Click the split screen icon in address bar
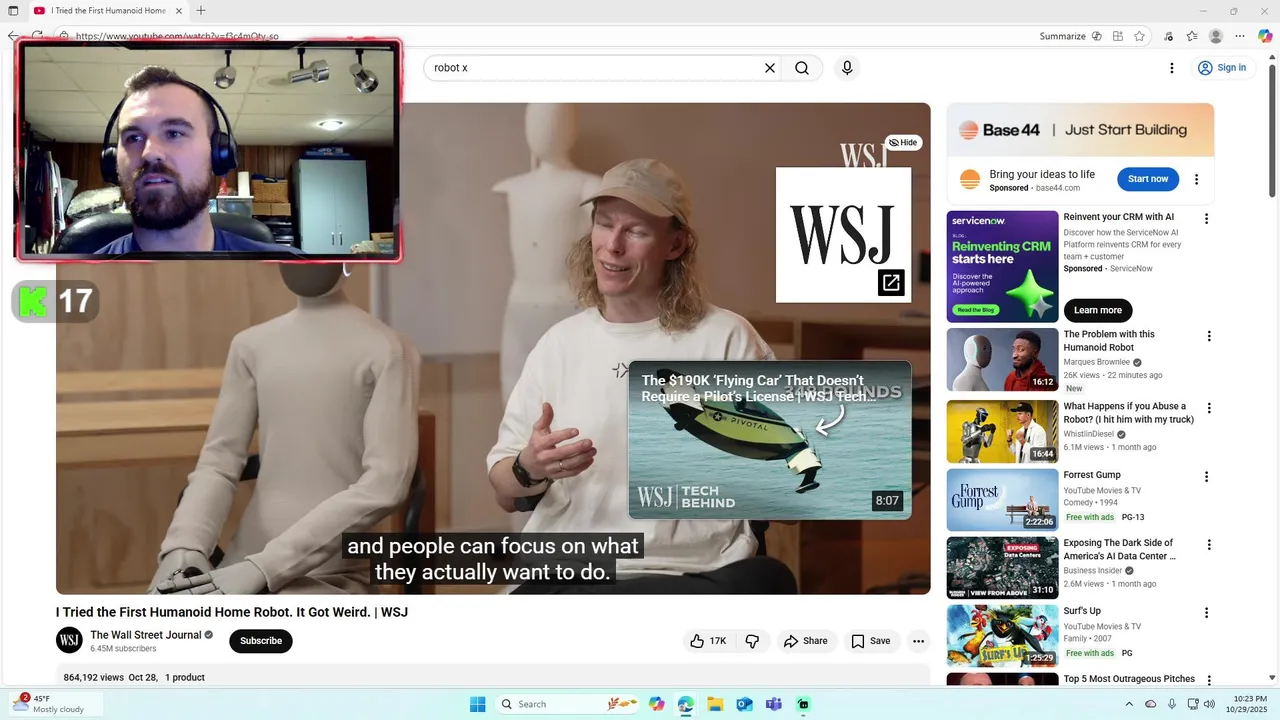The height and width of the screenshot is (720, 1280). (x=1118, y=36)
